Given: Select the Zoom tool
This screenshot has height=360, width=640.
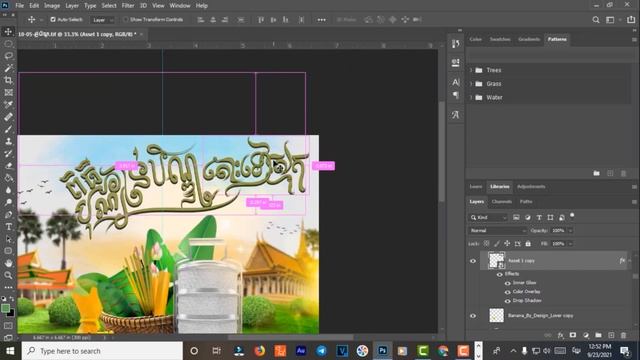Looking at the screenshot, I should [8, 276].
